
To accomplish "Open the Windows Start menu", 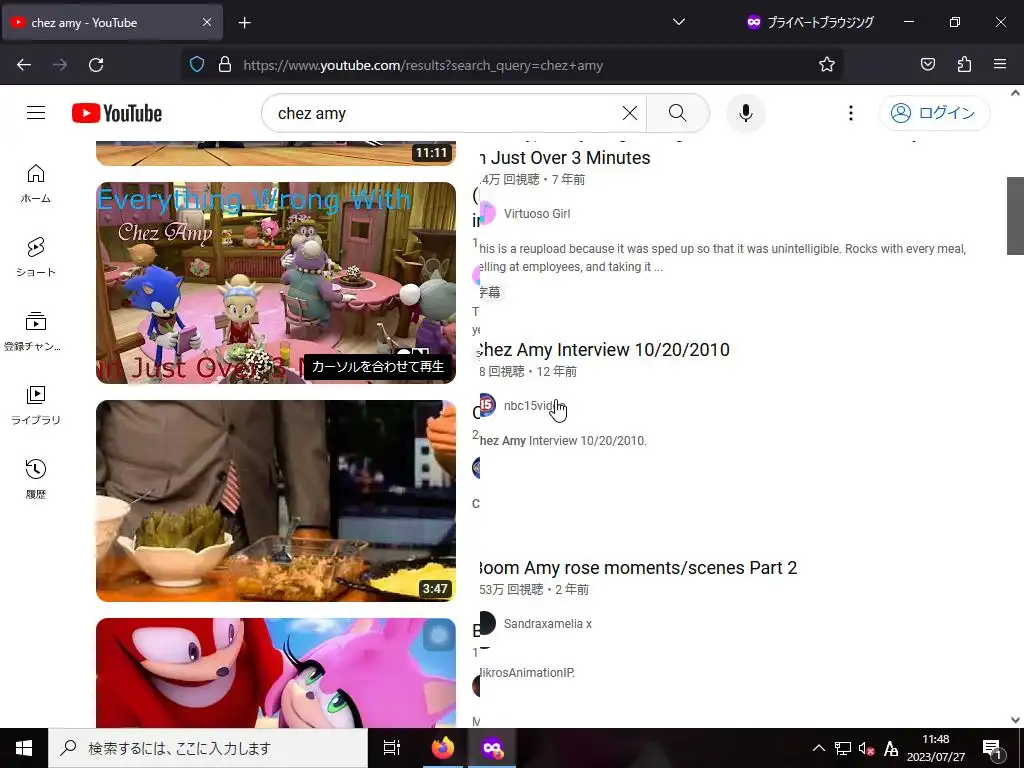I will click(x=24, y=748).
